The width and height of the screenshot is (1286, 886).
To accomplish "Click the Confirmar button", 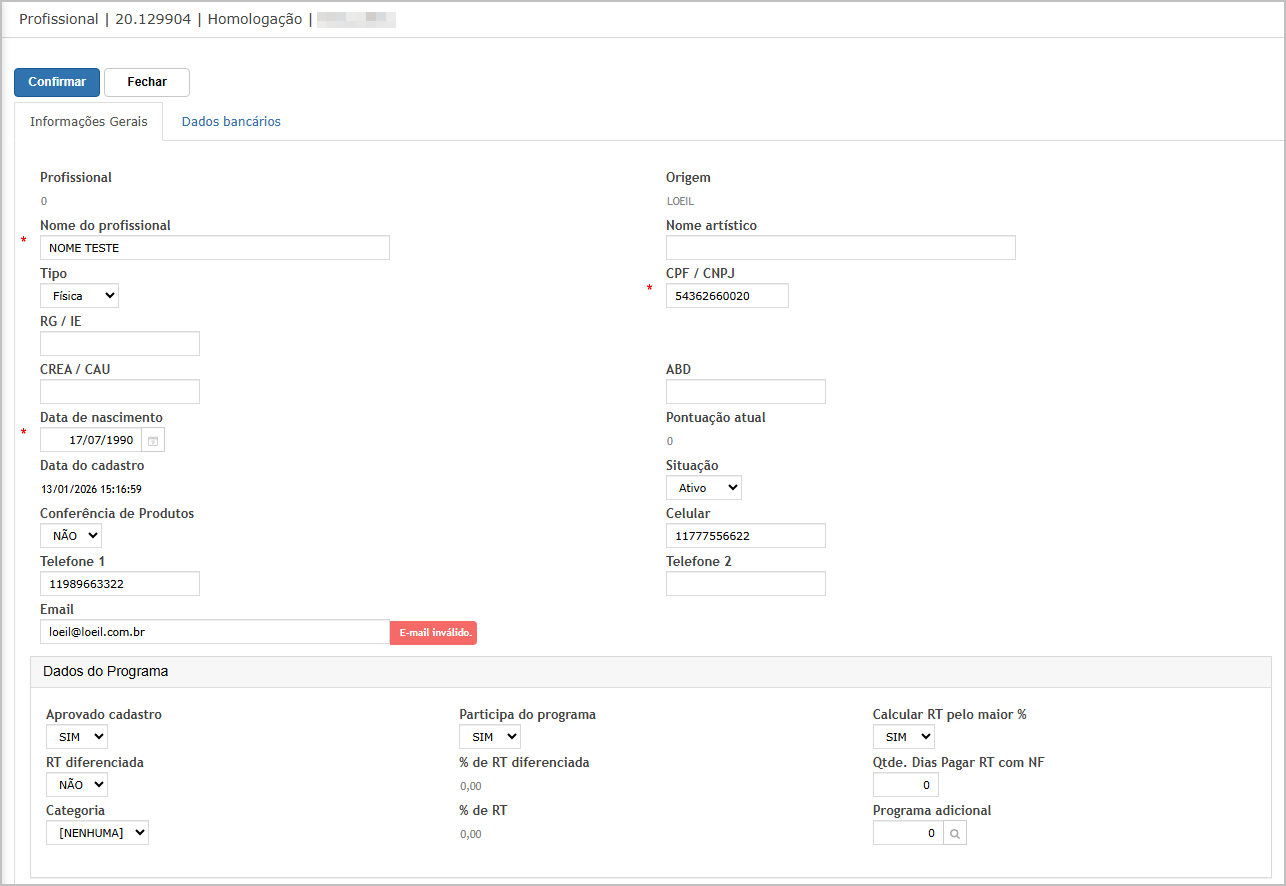I will pos(57,82).
